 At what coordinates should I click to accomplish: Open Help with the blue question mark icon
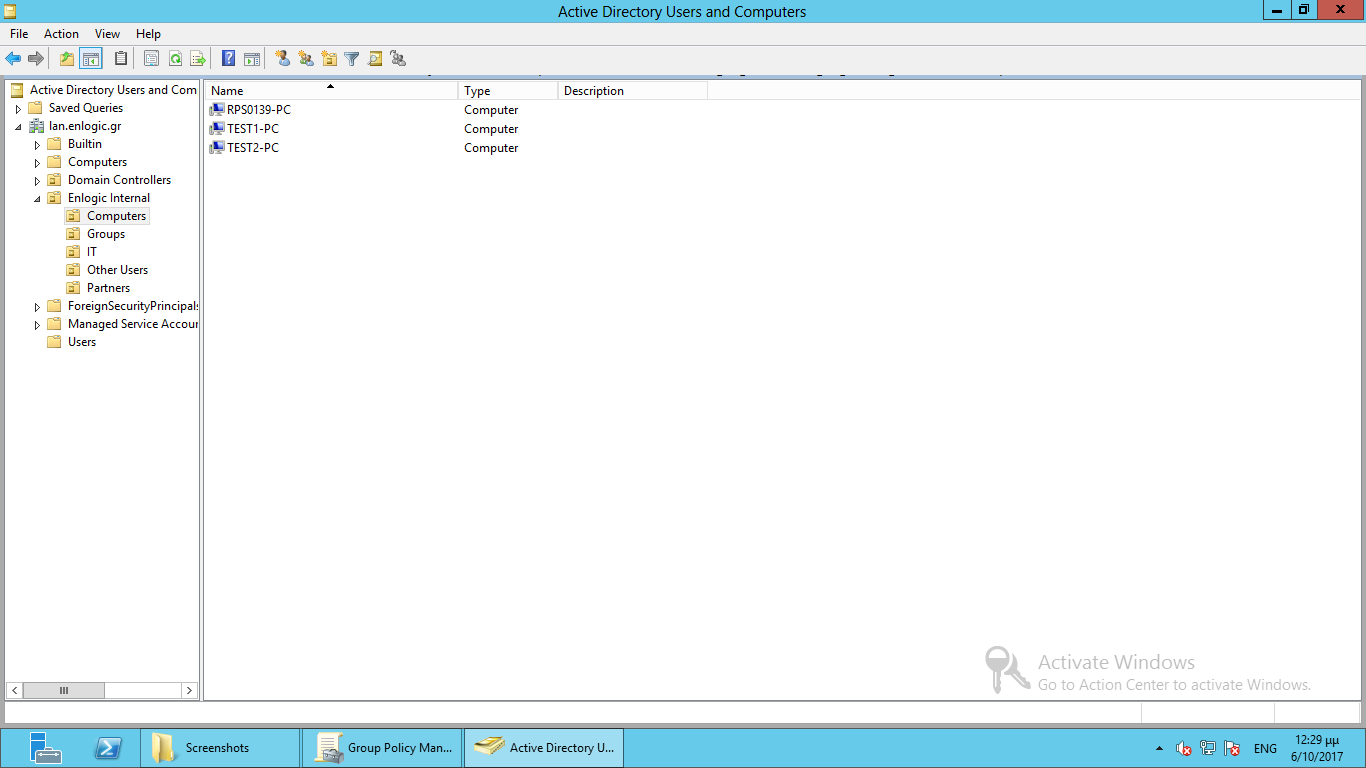tap(229, 59)
